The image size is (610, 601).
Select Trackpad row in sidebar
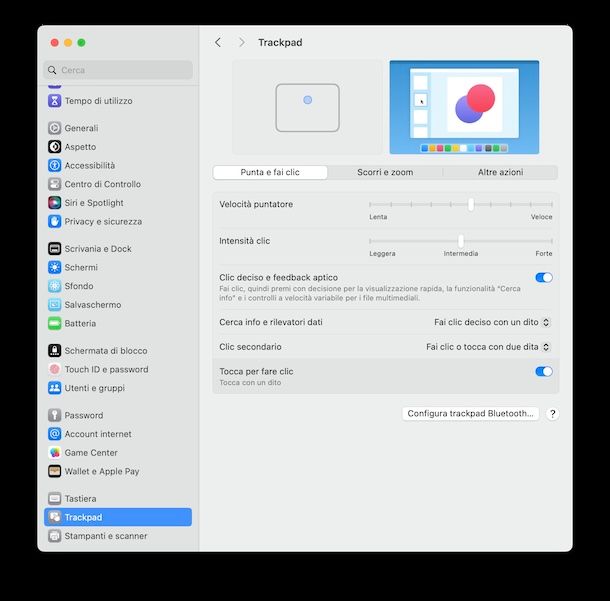[118, 517]
